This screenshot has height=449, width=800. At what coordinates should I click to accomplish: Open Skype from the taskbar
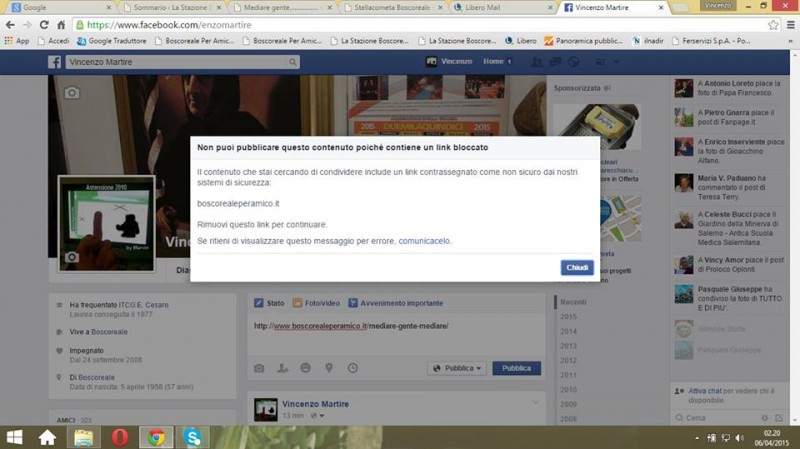193,437
